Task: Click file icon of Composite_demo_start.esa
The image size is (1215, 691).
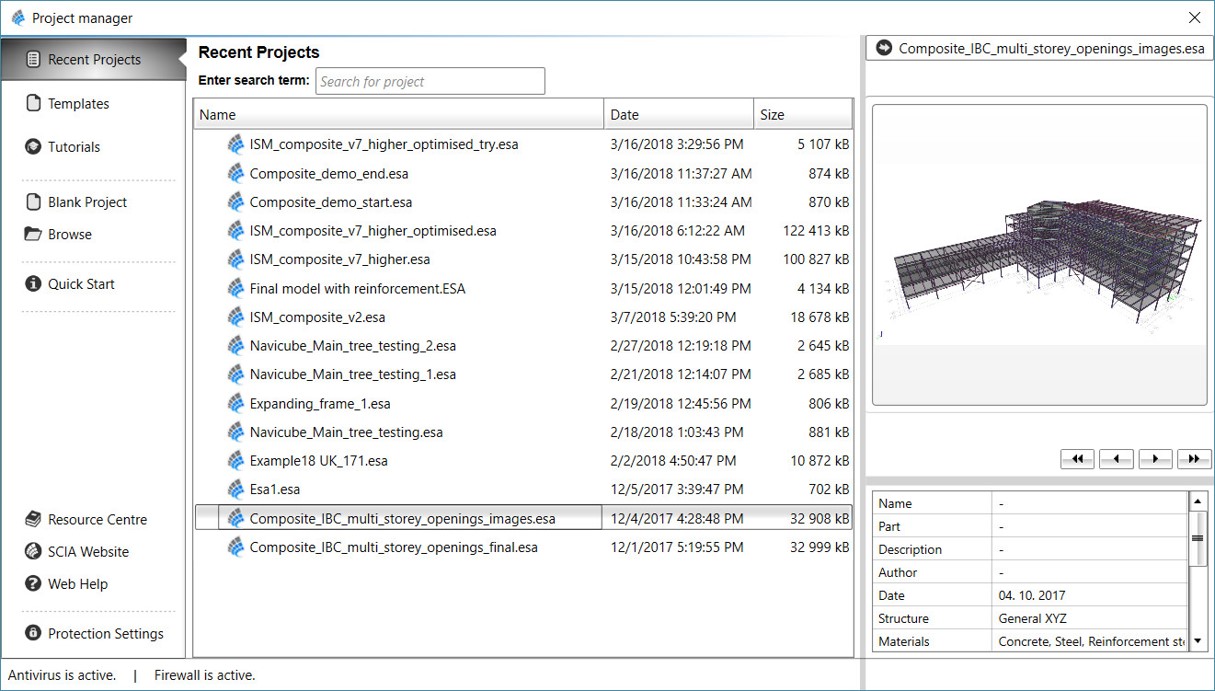Action: (236, 202)
